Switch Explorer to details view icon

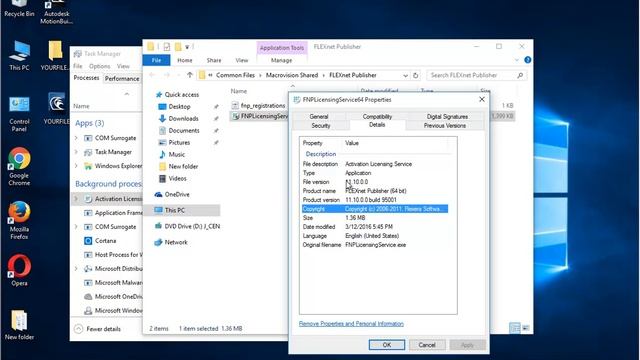pos(515,328)
